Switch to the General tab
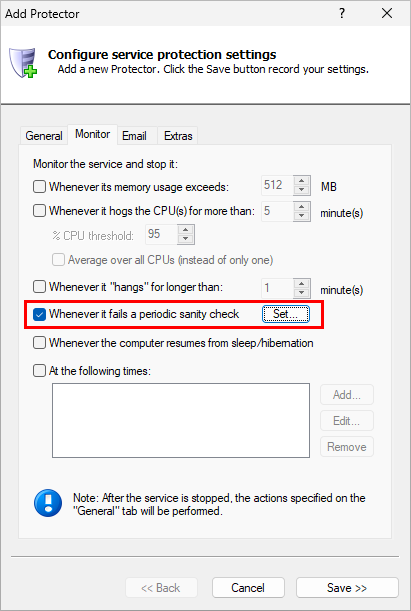This screenshot has width=411, height=611. pos(44,136)
